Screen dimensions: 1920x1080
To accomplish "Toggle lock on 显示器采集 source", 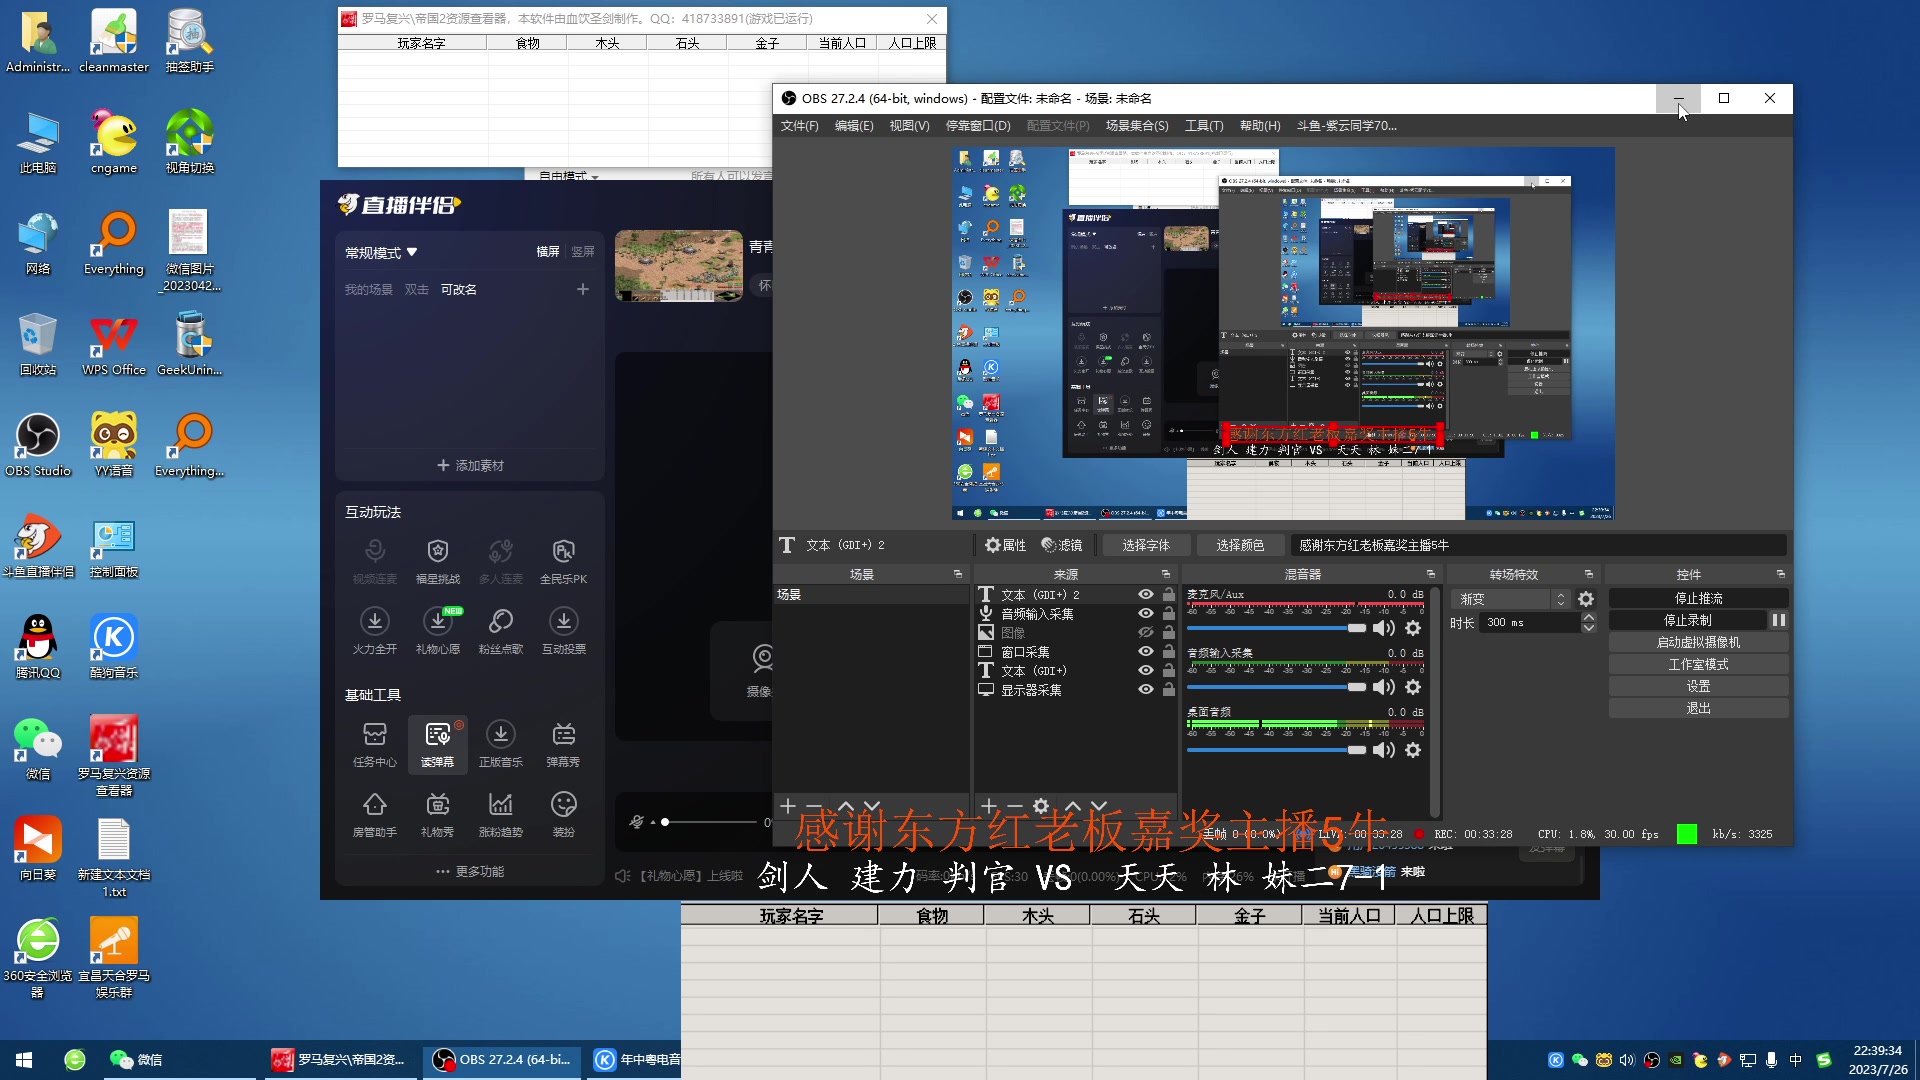I will tap(1168, 690).
